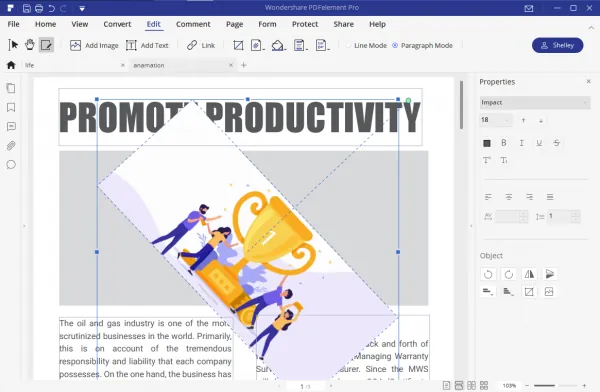
Task: Switch to the Comment tab
Action: 193,24
